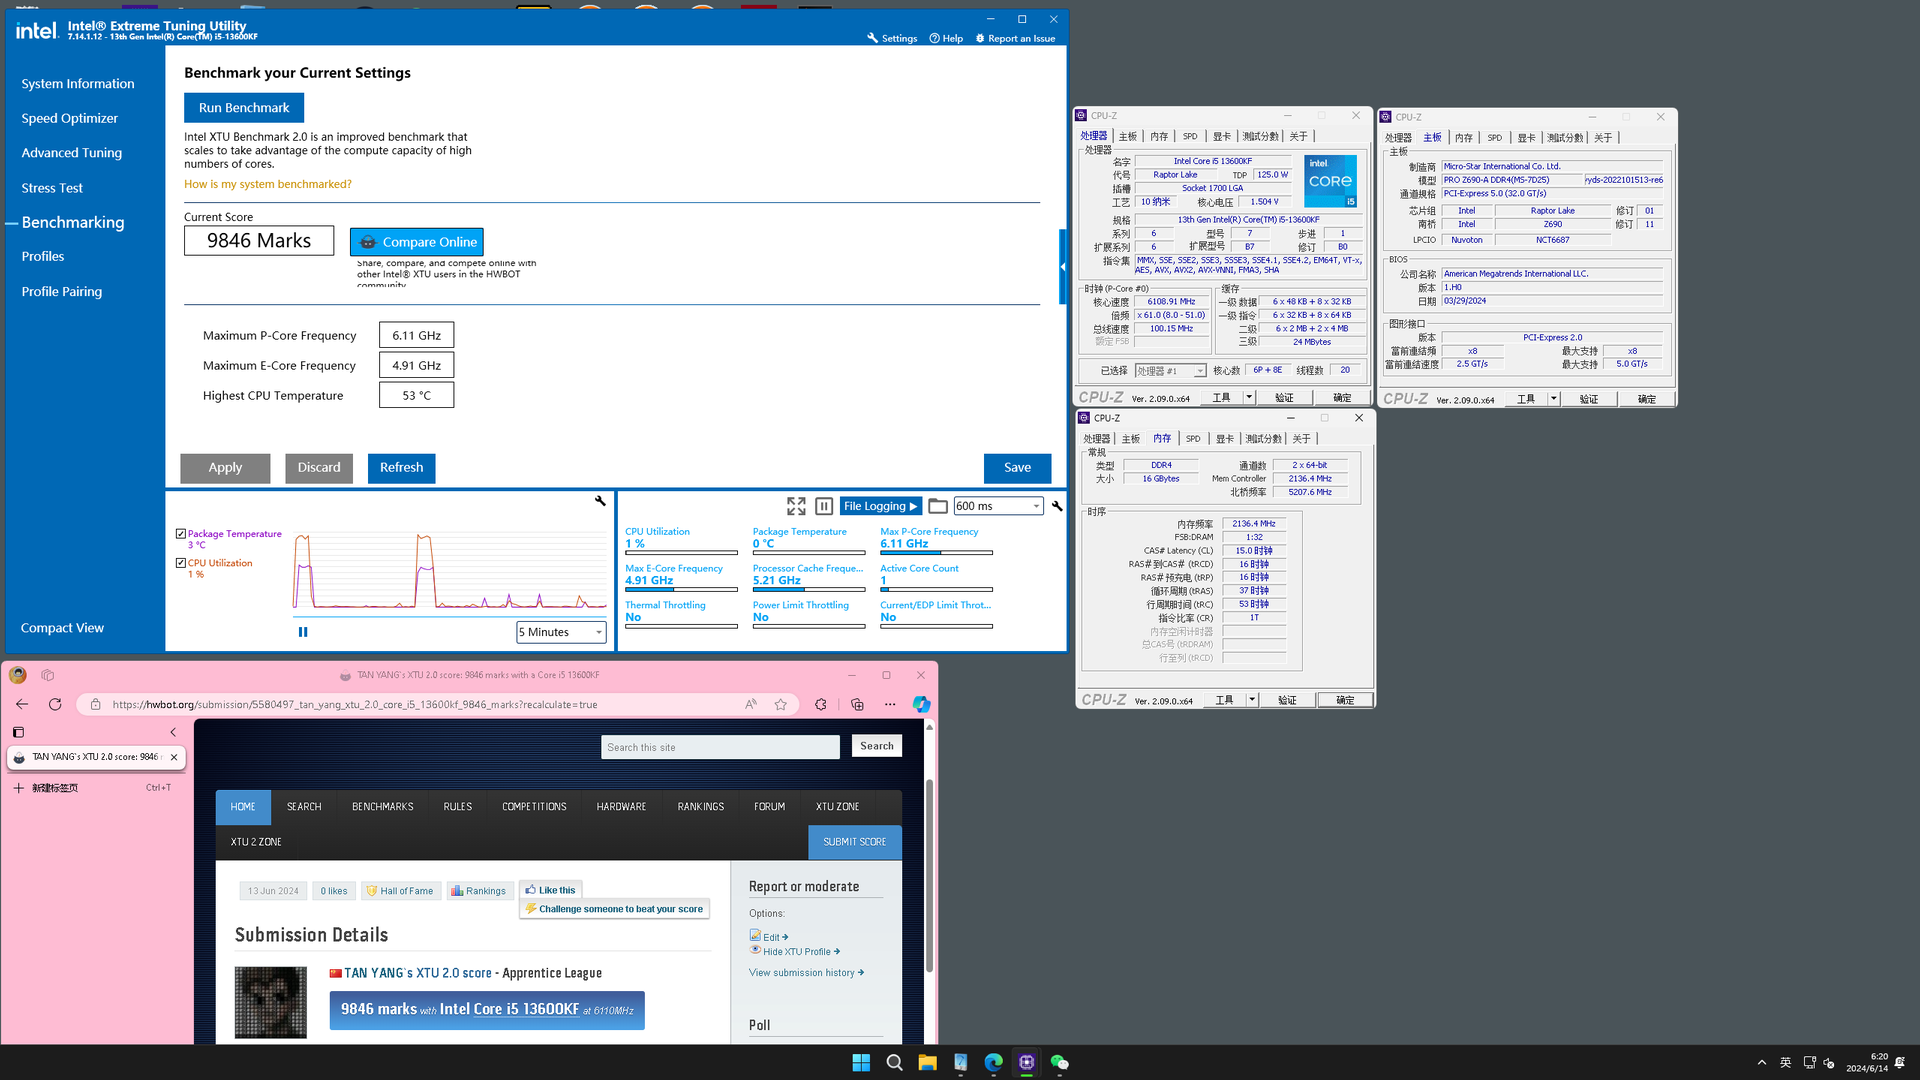The width and height of the screenshot is (1920, 1080).
Task: Toggle vertical tabs pane icon
Action: coord(18,732)
